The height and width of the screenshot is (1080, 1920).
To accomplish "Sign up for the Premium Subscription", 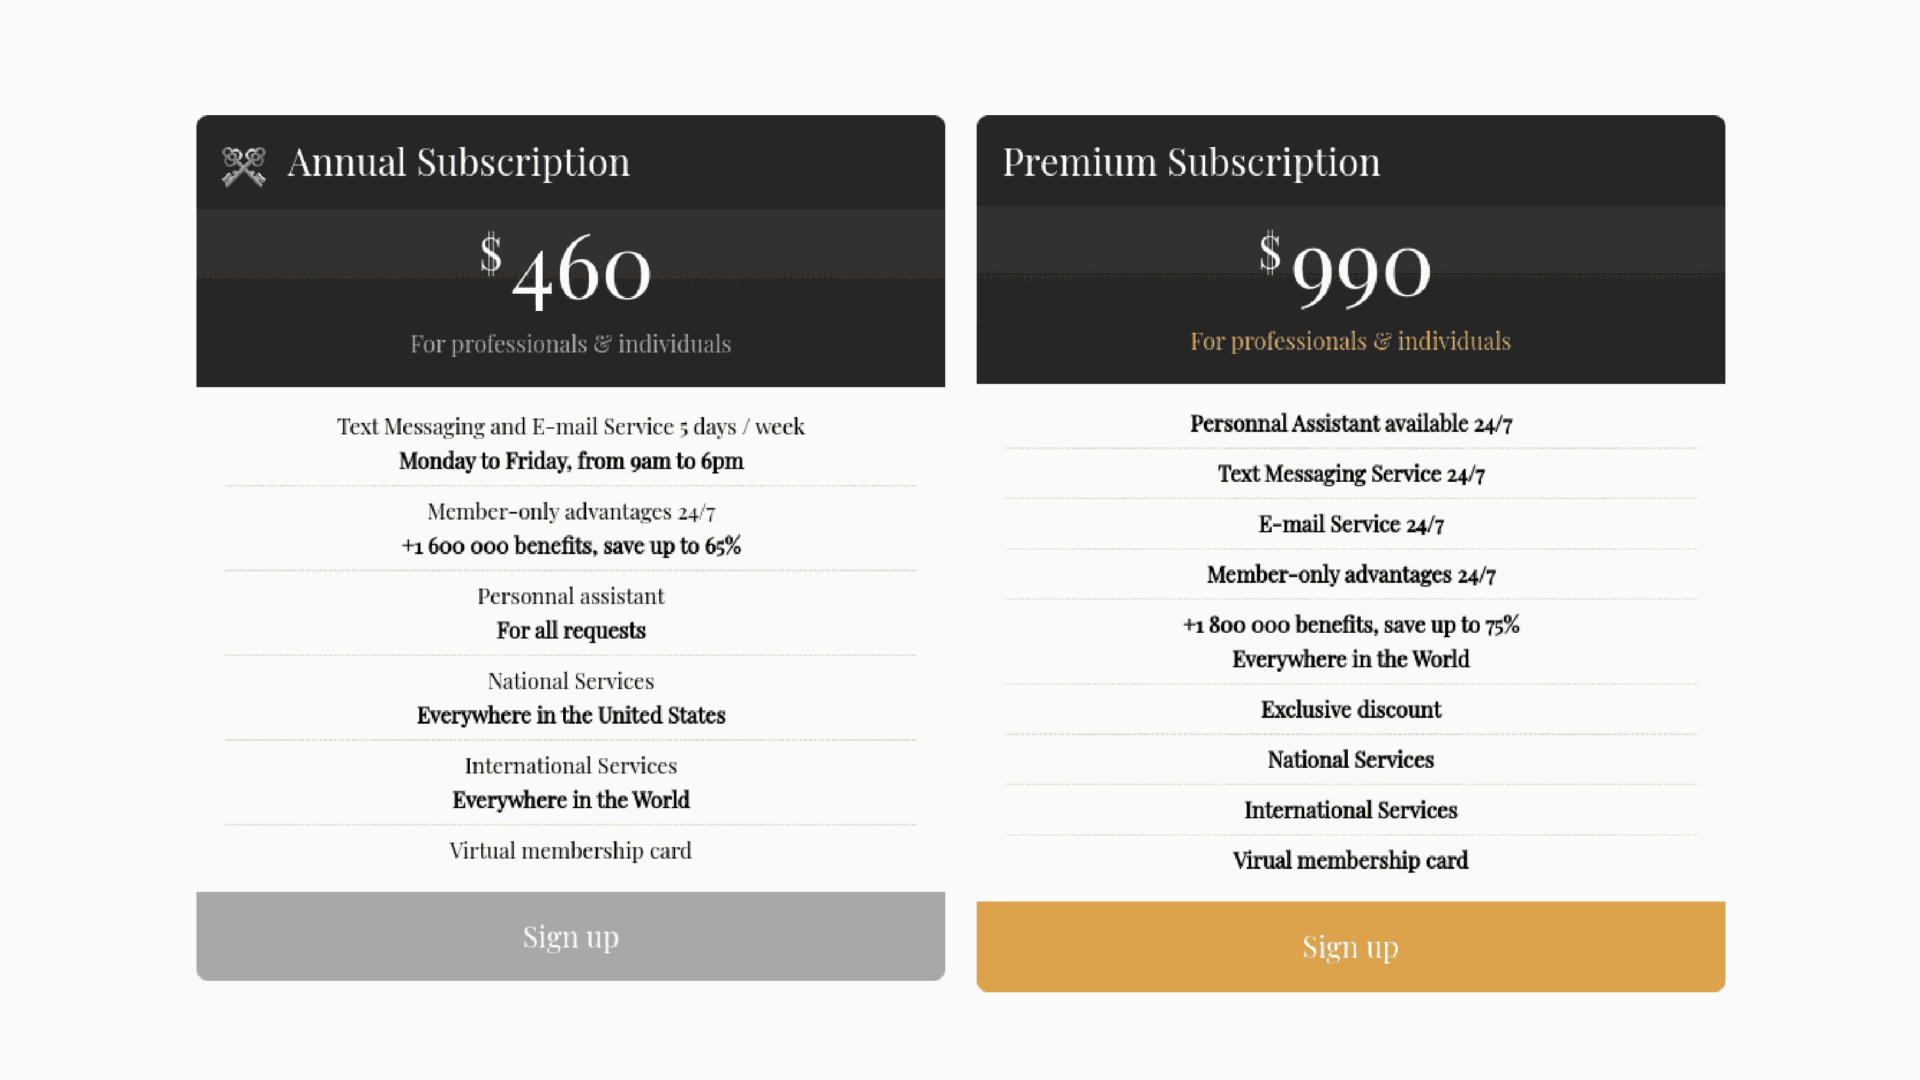I will [x=1350, y=946].
